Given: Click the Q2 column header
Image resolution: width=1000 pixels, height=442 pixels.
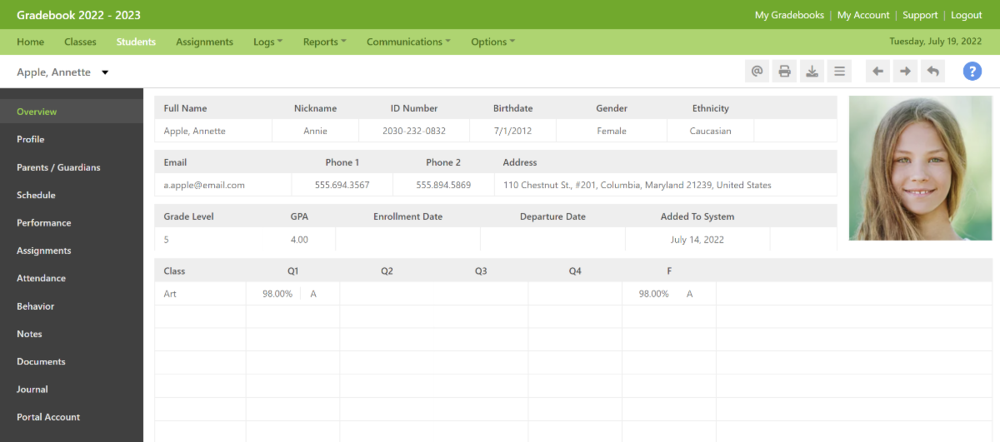Looking at the screenshot, I should (386, 271).
